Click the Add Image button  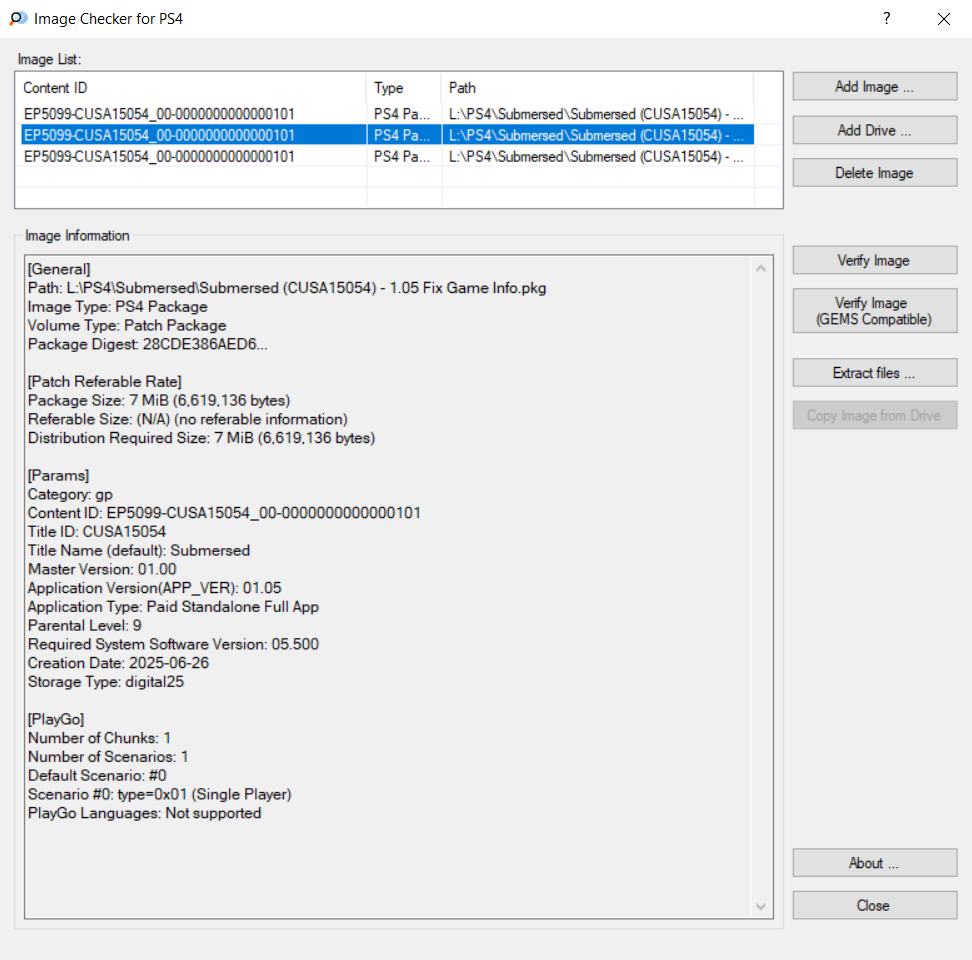[875, 87]
